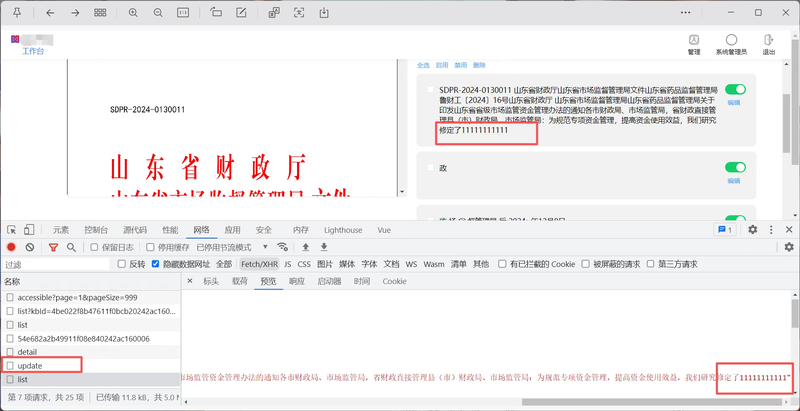Open the 响应 response tab
Screen dimensions: 800x411
[296, 281]
